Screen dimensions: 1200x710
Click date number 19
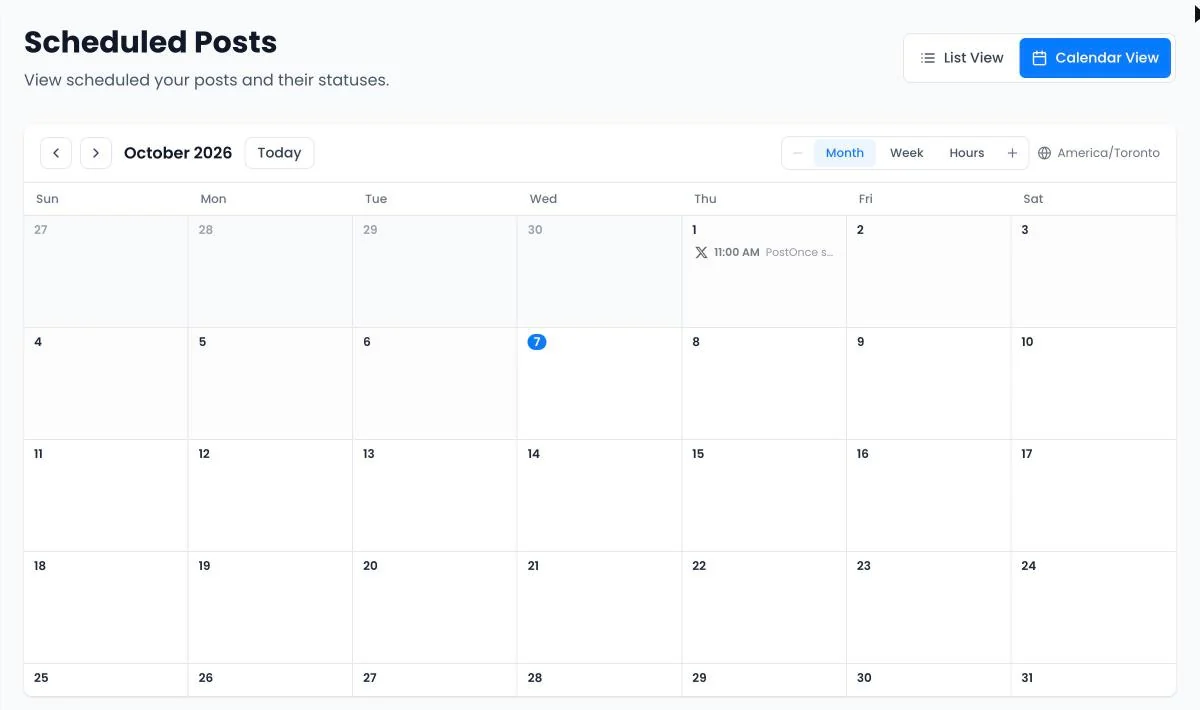pyautogui.click(x=204, y=566)
